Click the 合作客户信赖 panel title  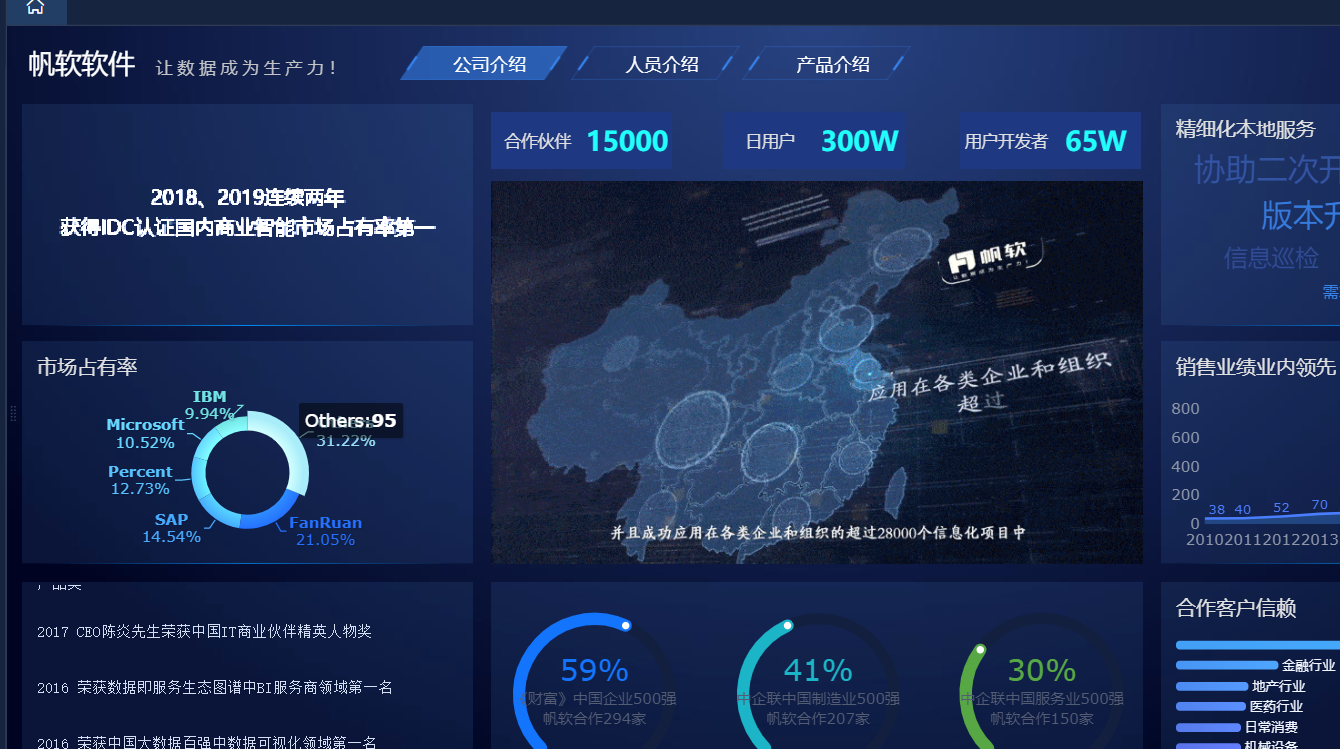[1236, 607]
